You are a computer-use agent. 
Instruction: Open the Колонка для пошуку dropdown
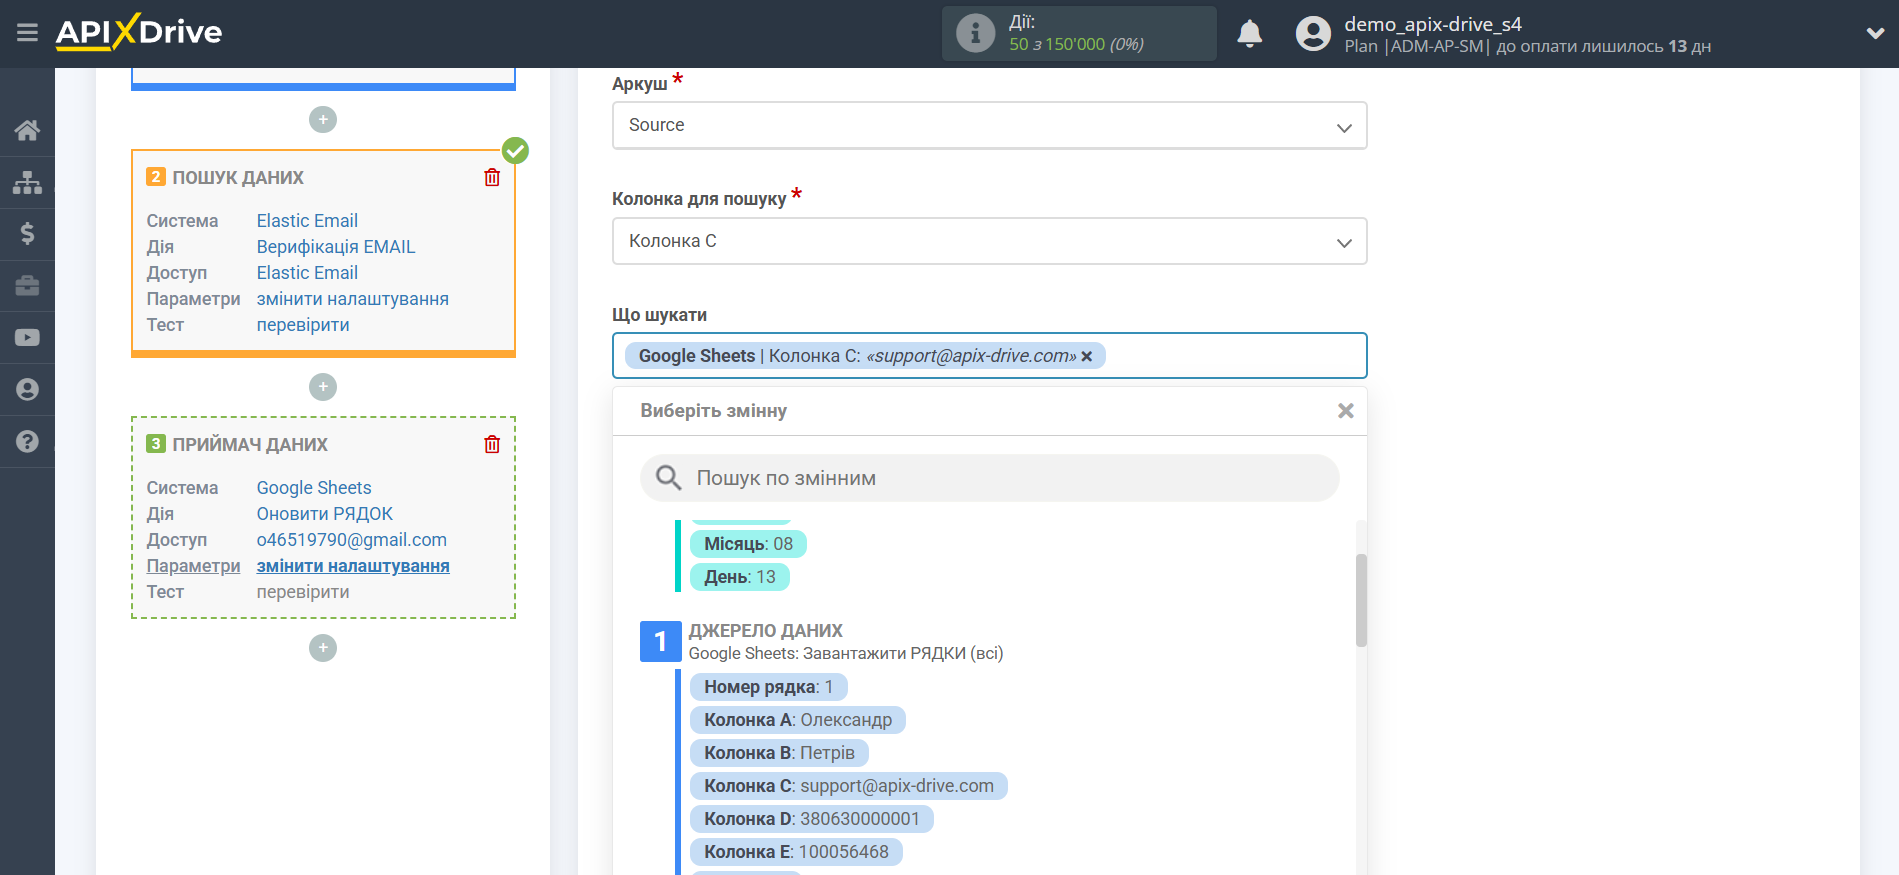coord(989,241)
